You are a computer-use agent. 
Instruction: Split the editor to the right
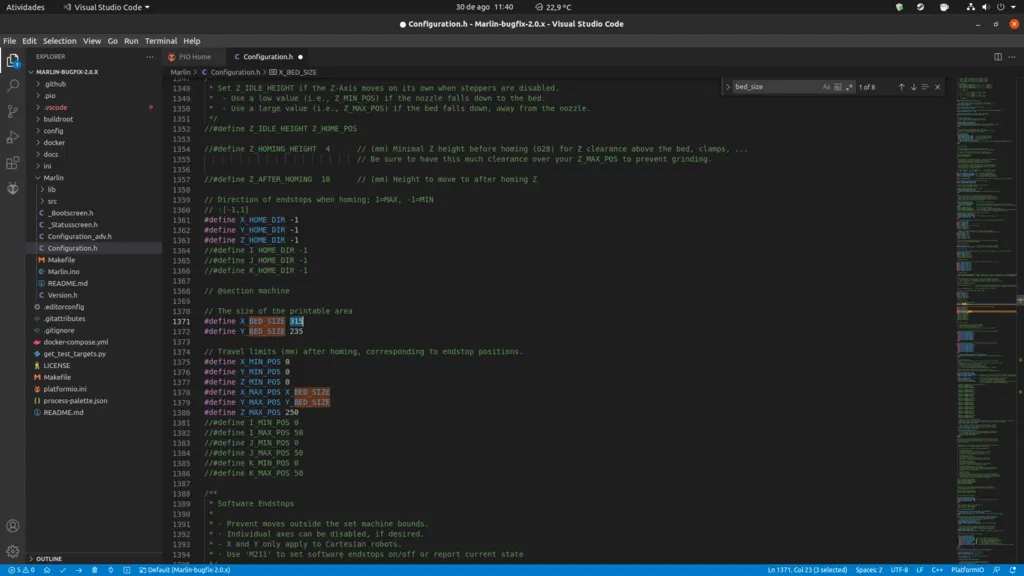998,57
